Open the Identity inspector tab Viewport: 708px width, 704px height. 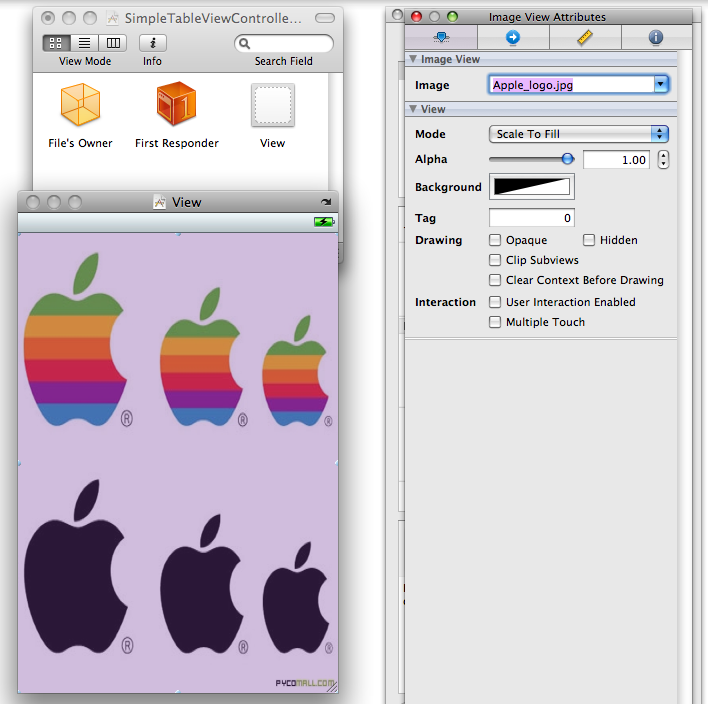pyautogui.click(x=656, y=37)
